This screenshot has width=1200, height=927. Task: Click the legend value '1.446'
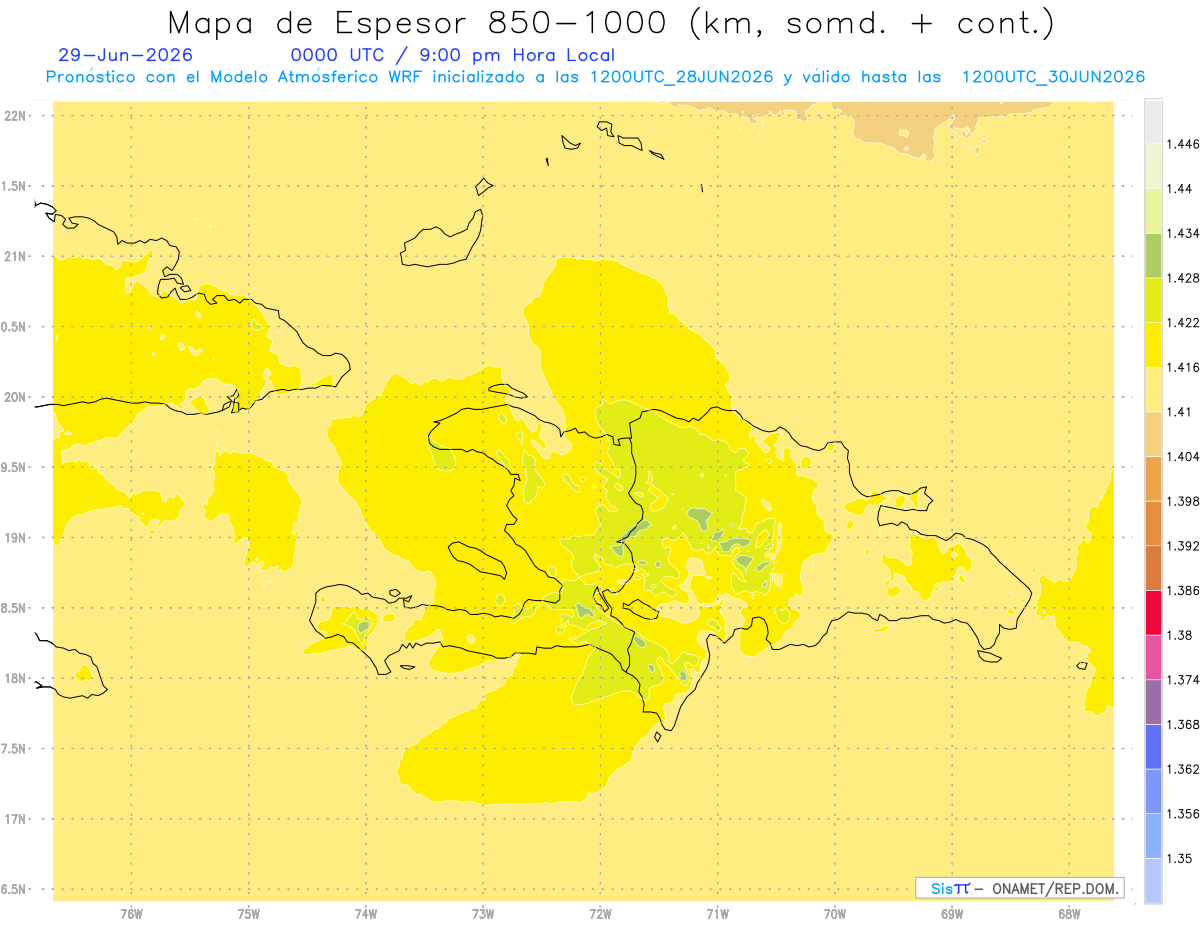click(x=1183, y=144)
